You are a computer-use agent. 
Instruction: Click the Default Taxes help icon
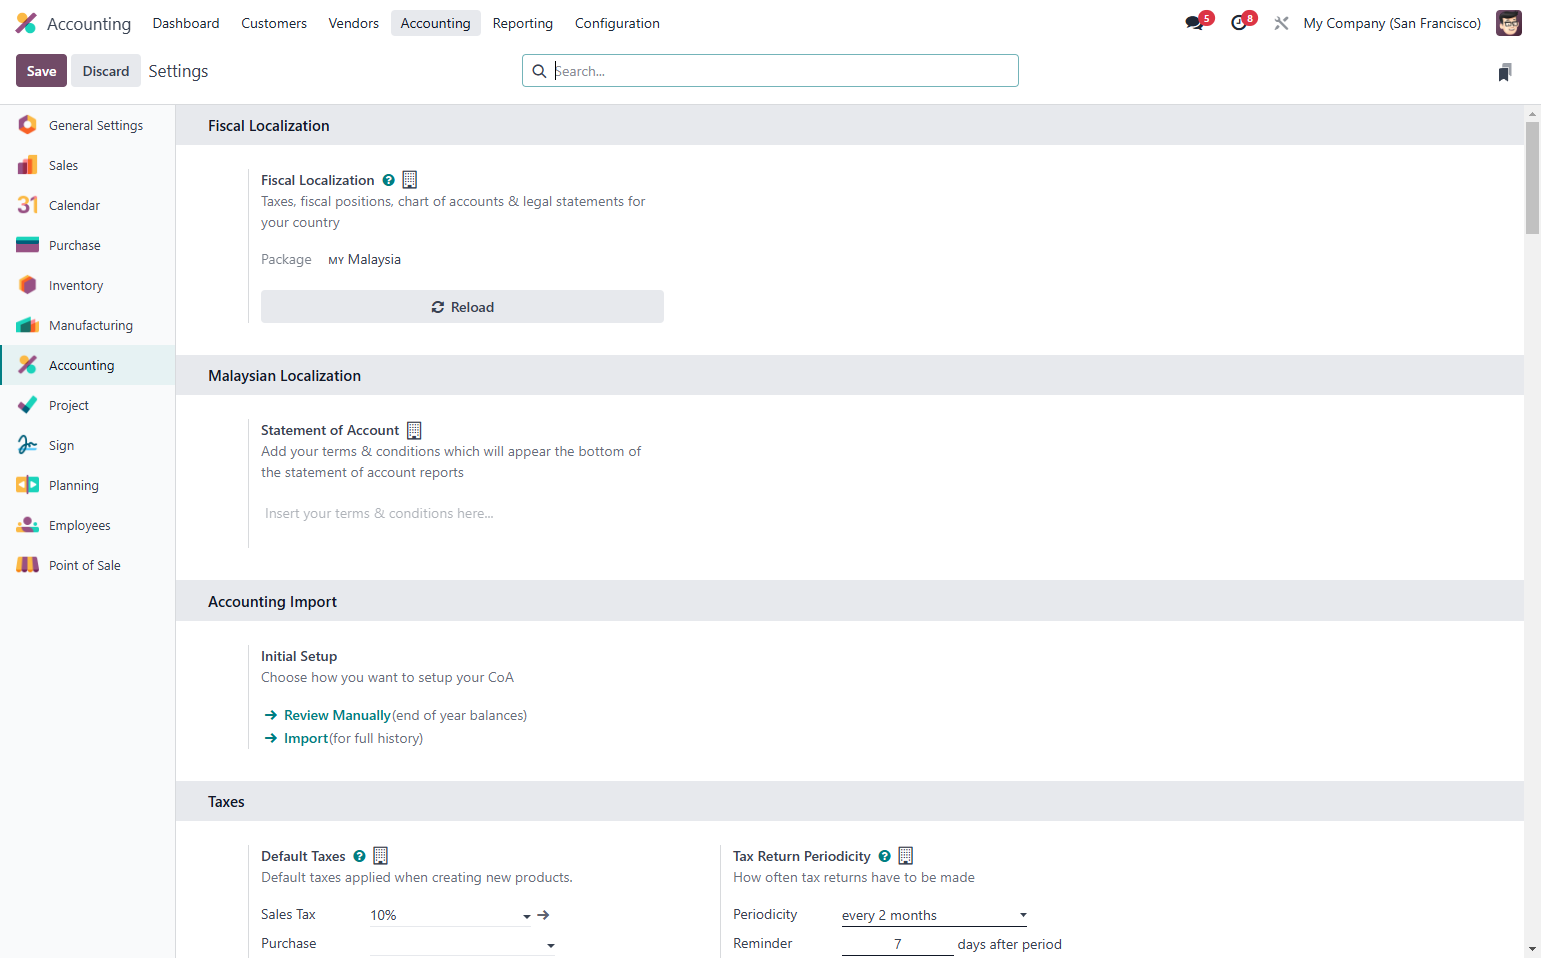[360, 856]
